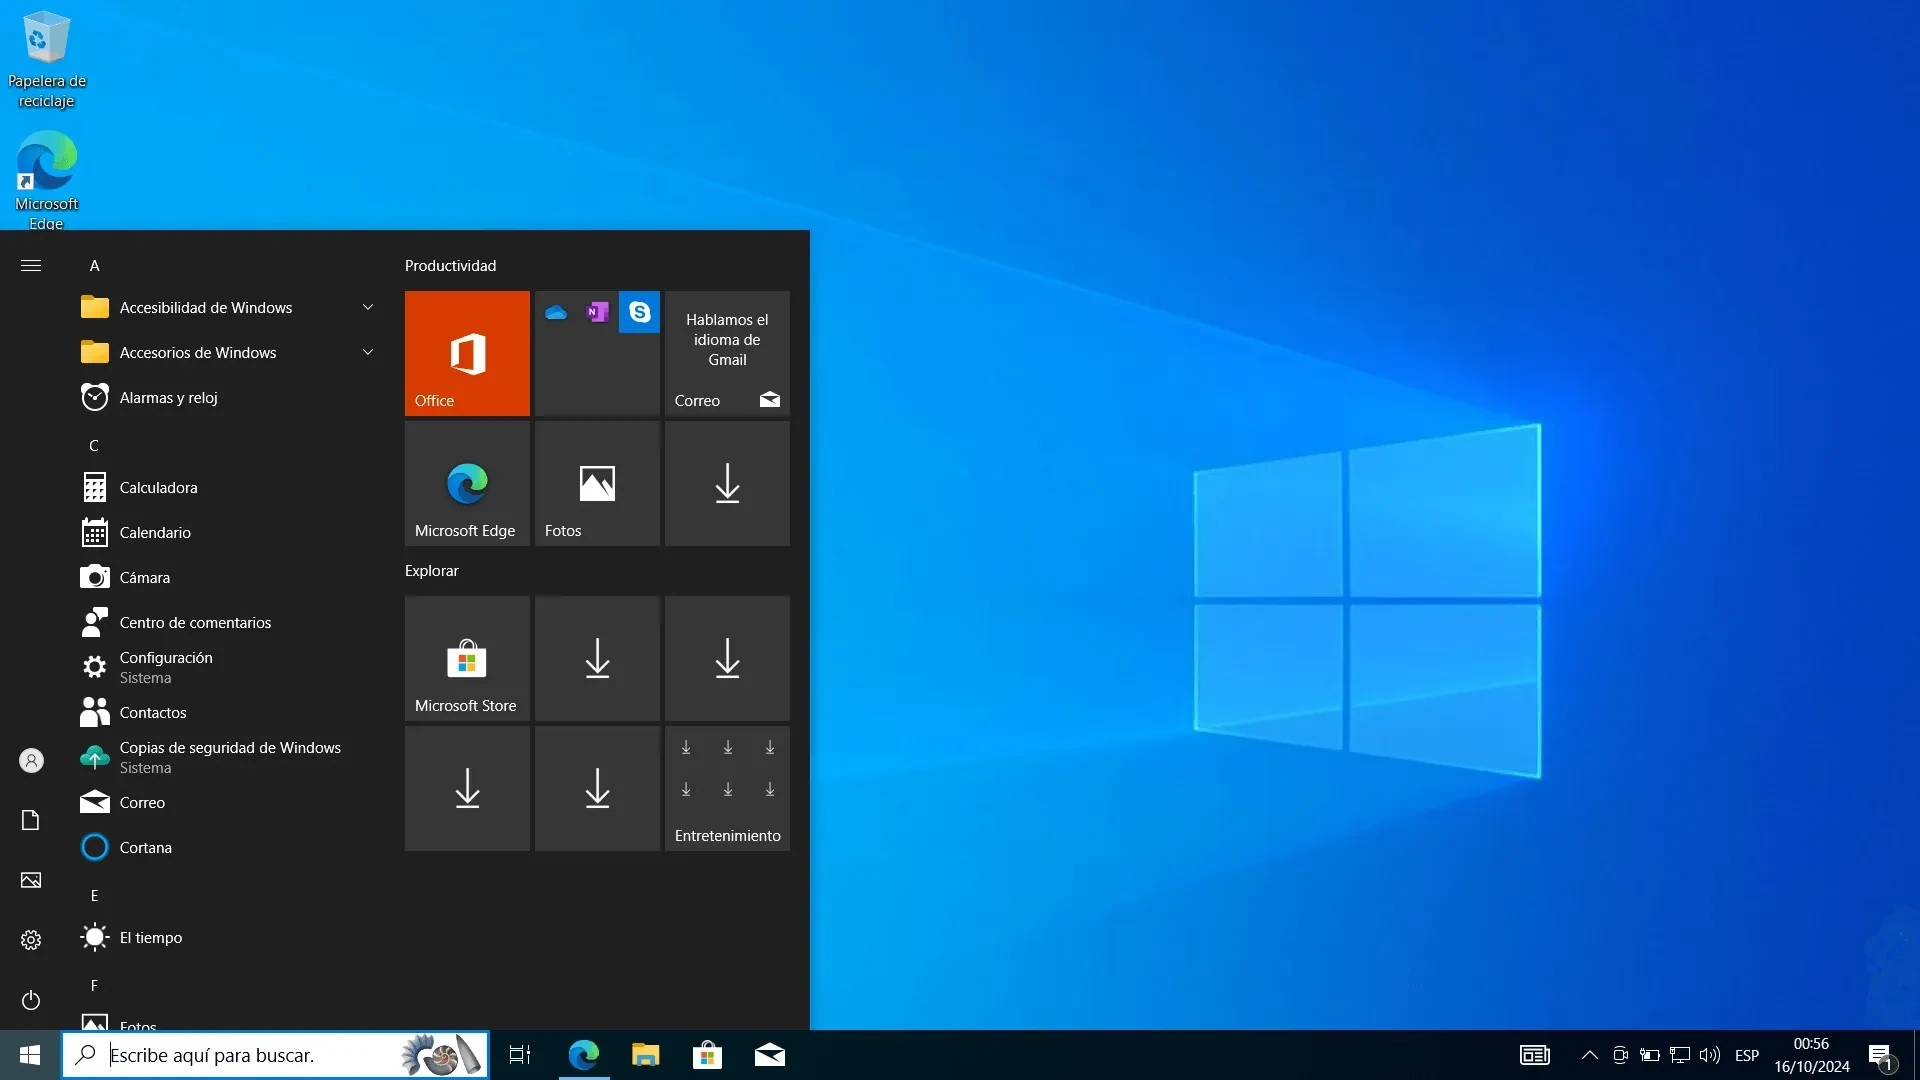
Task: Click the Windows Start button
Action: pyautogui.click(x=30, y=1055)
